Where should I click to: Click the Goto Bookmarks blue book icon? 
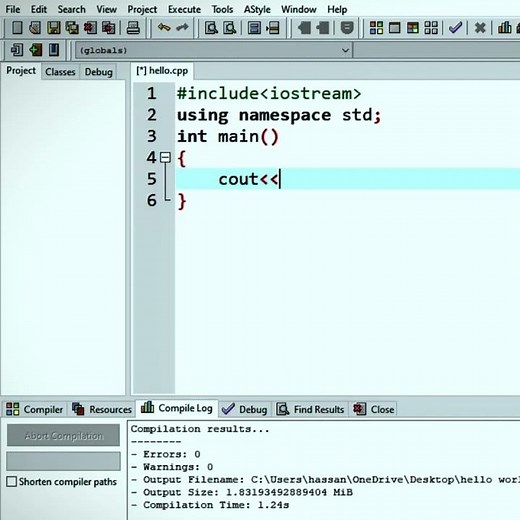[54, 50]
